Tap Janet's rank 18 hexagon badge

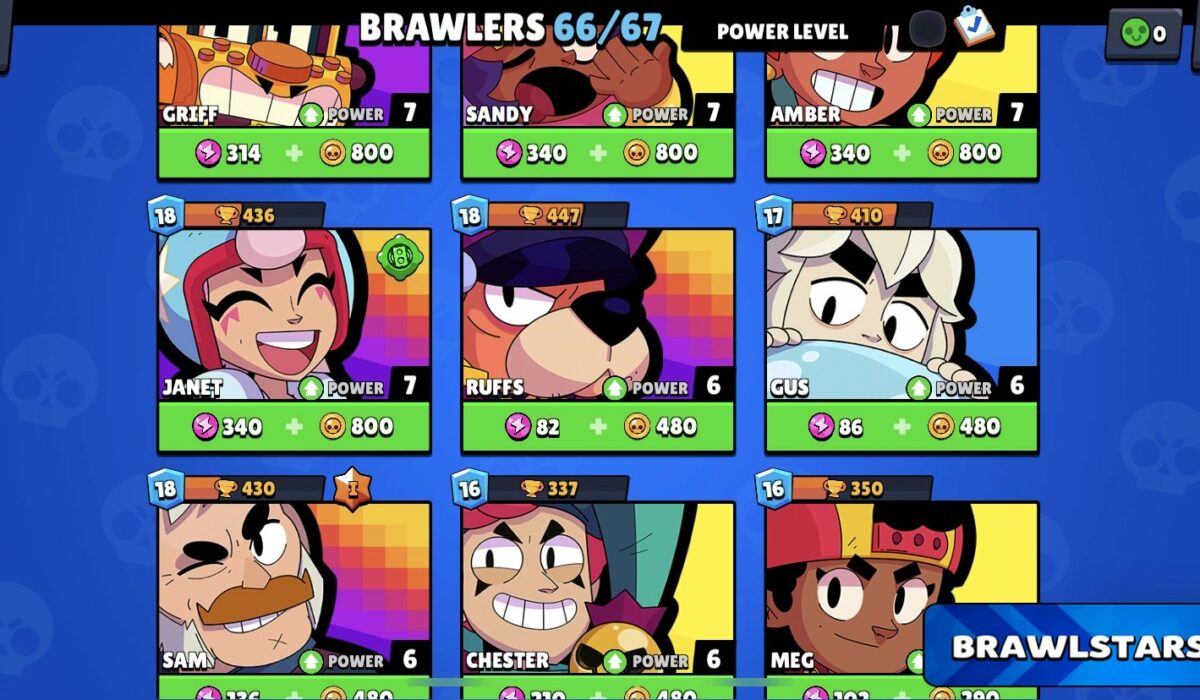pyautogui.click(x=167, y=215)
